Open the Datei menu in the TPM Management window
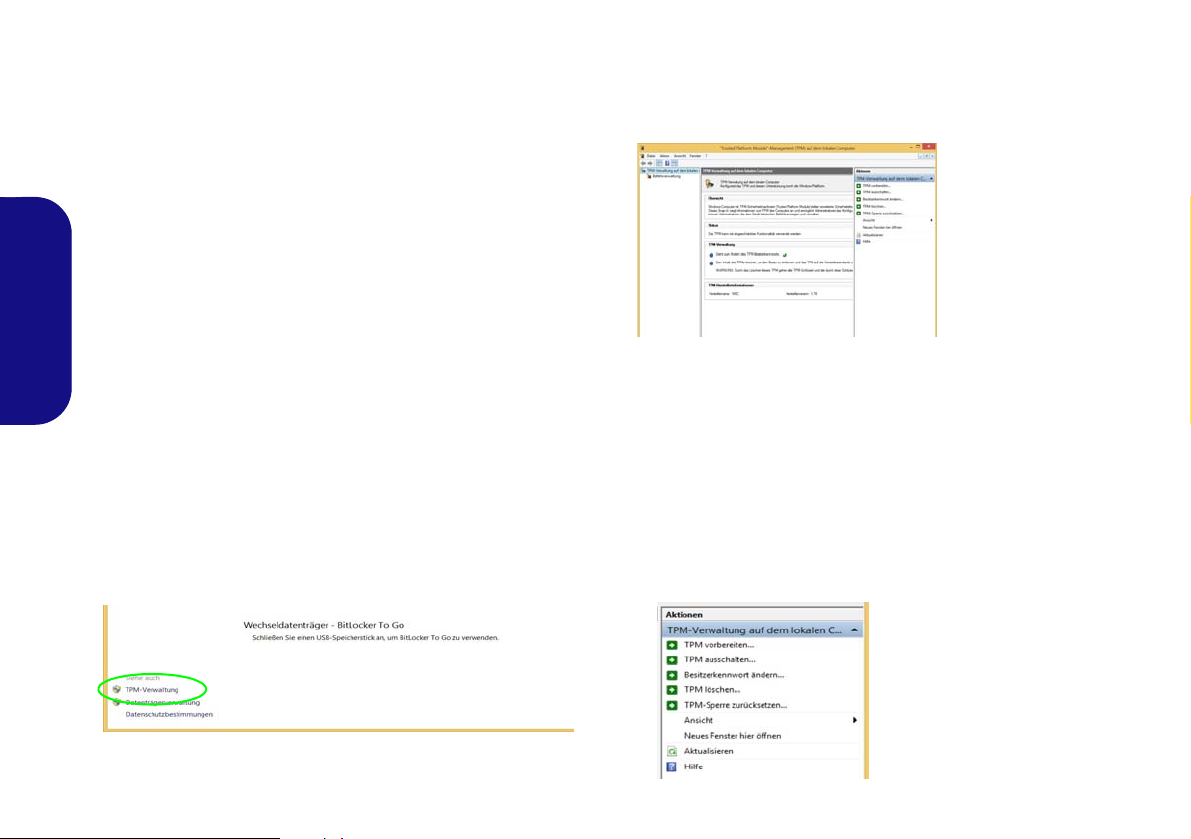1191x839 pixels. (651, 156)
